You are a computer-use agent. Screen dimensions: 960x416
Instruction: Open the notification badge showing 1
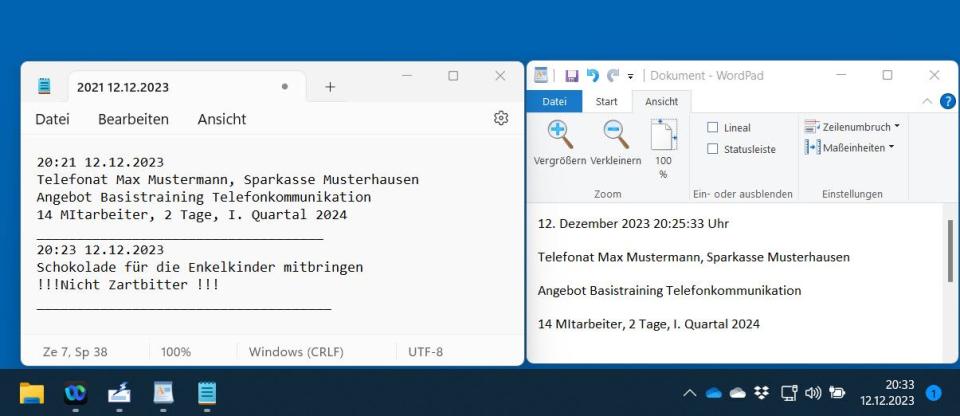[933, 393]
